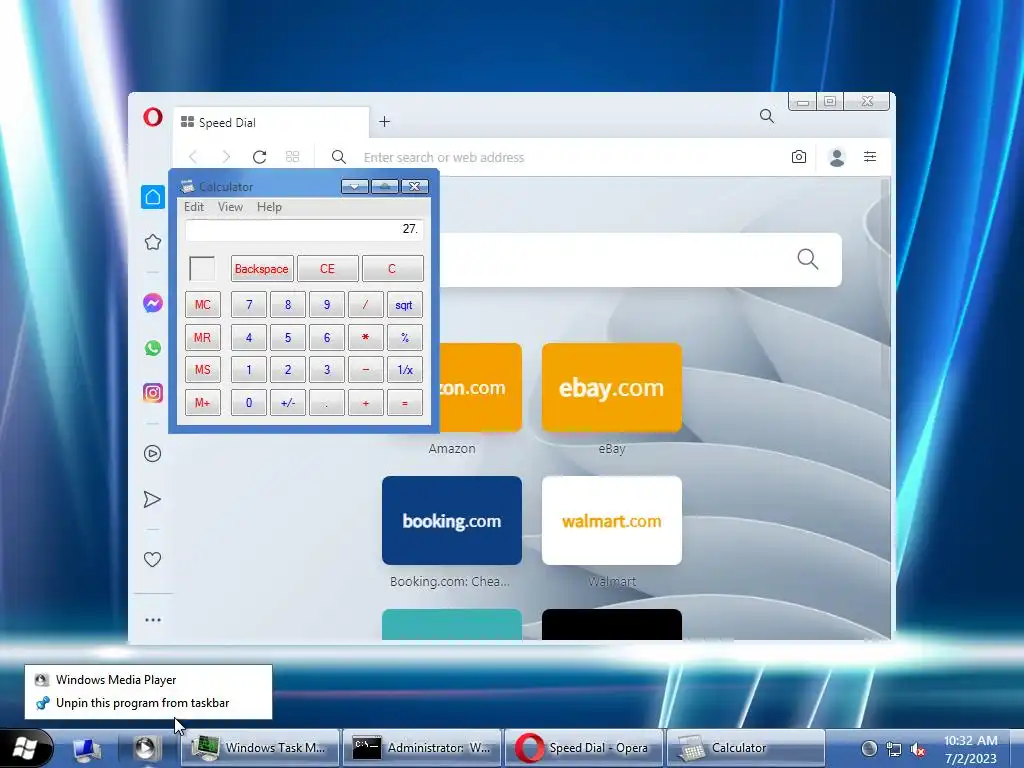Go forward in Opera navigation
Screen dimensions: 1024x768
(x=226, y=157)
